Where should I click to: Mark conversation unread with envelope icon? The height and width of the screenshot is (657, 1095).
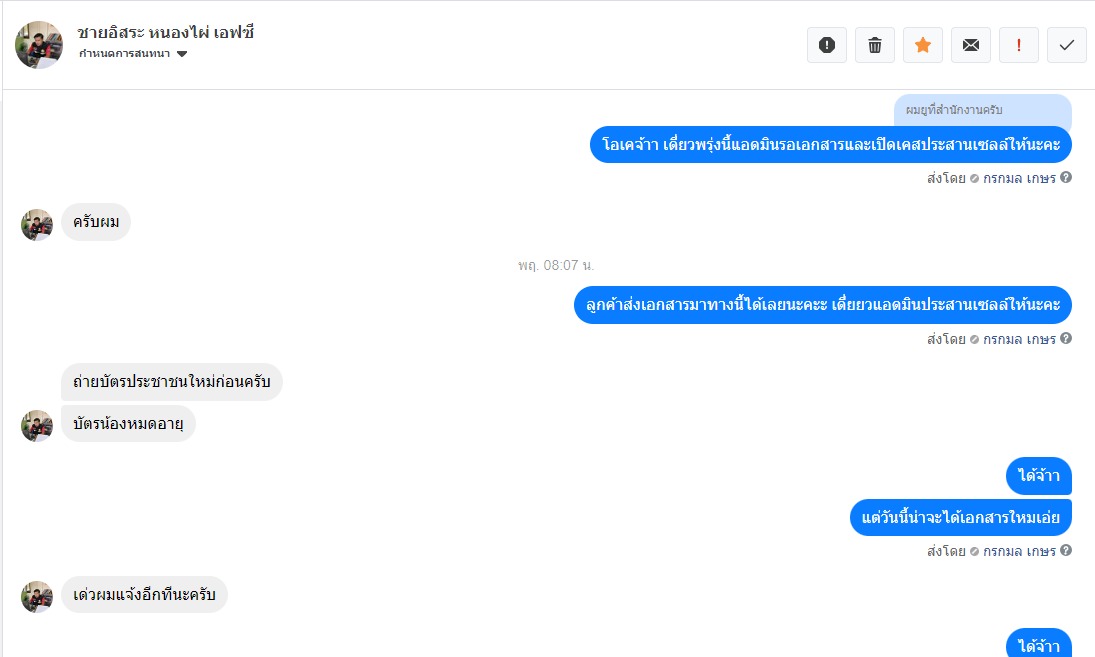click(971, 45)
